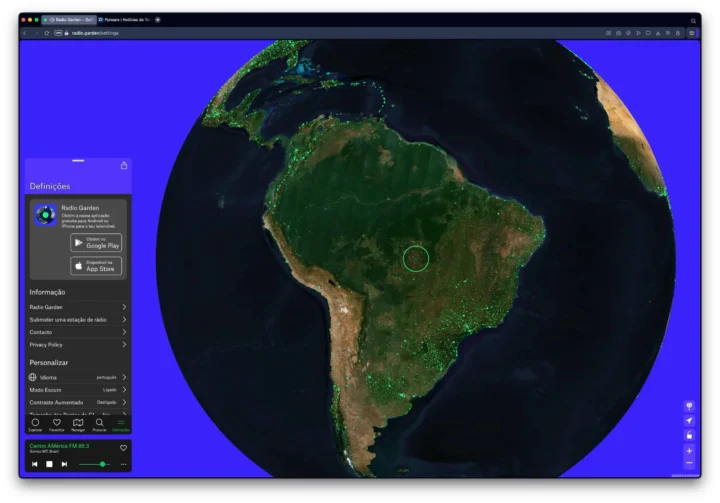
Task: Switch to the Procurar search tab
Action: click(100, 424)
